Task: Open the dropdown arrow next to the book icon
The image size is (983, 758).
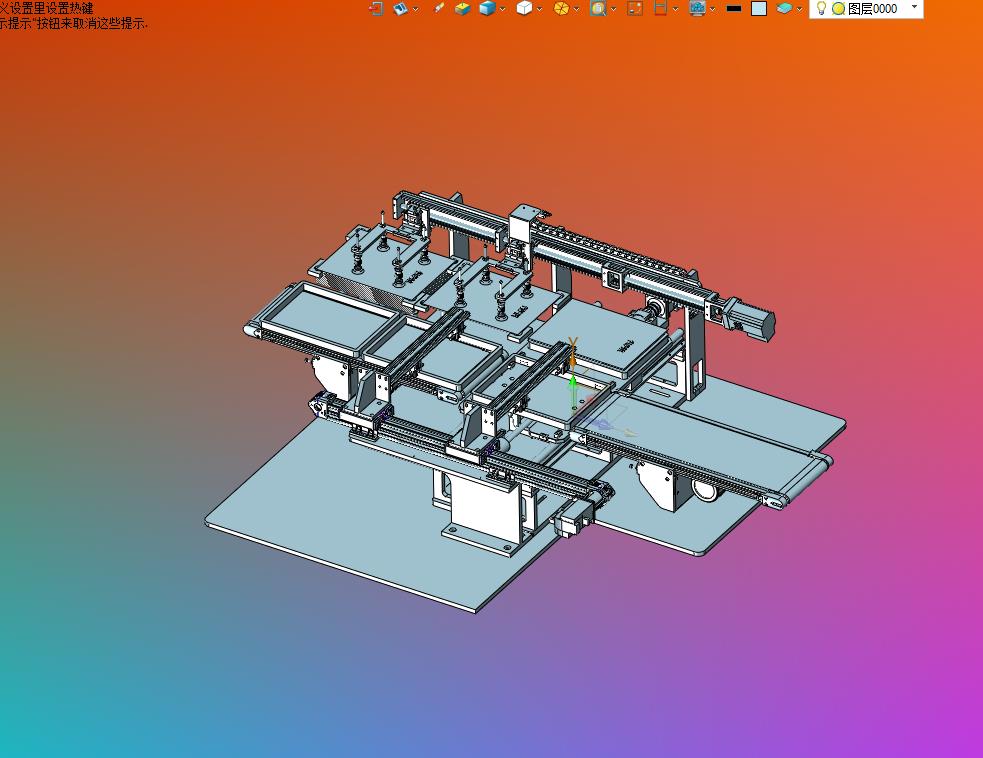Action: [416, 9]
